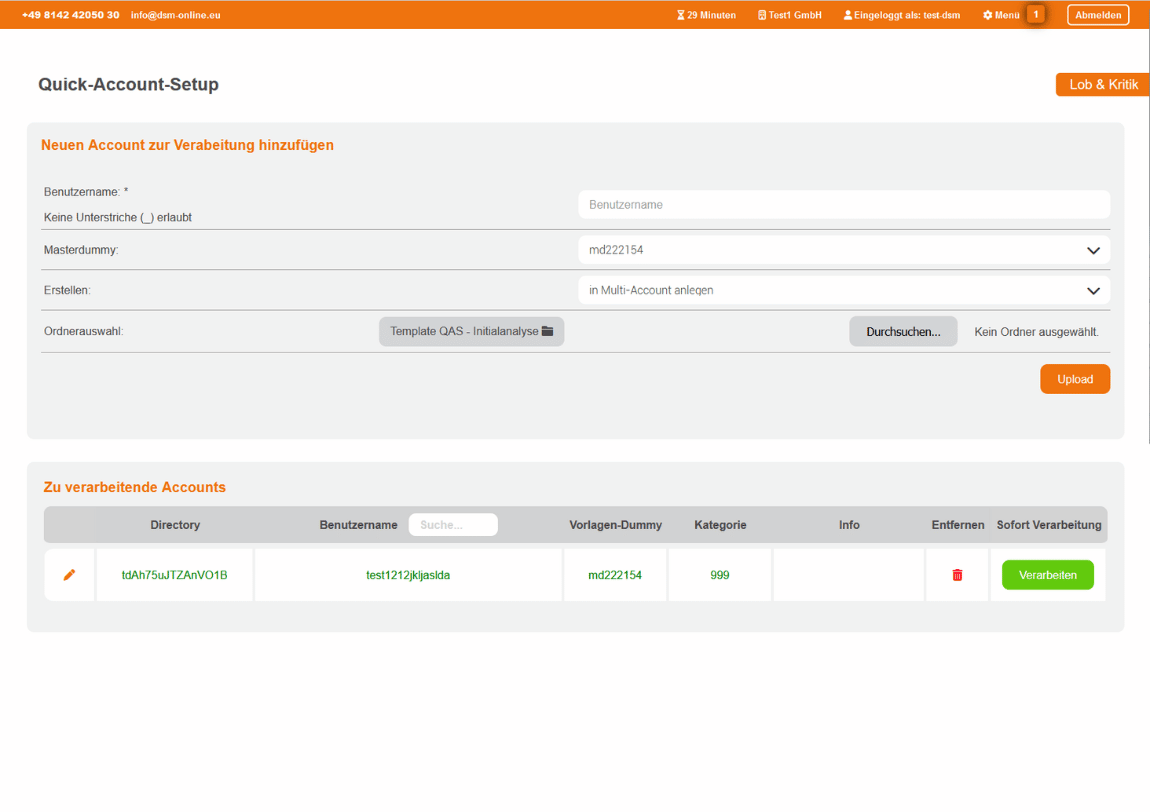
Task: Click the Upload button
Action: (x=1074, y=379)
